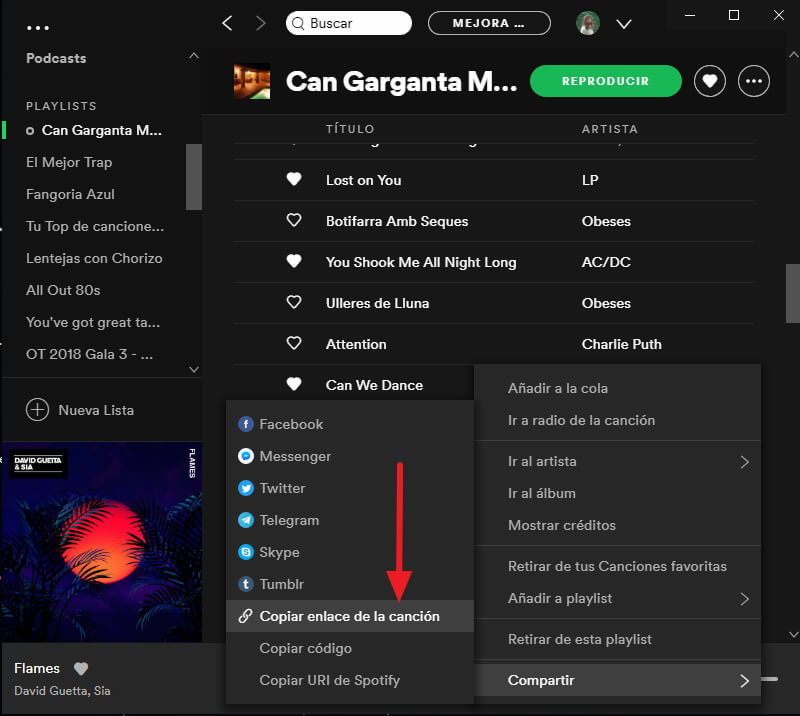Click the Buscar search field
The height and width of the screenshot is (716, 800).
[x=349, y=23]
